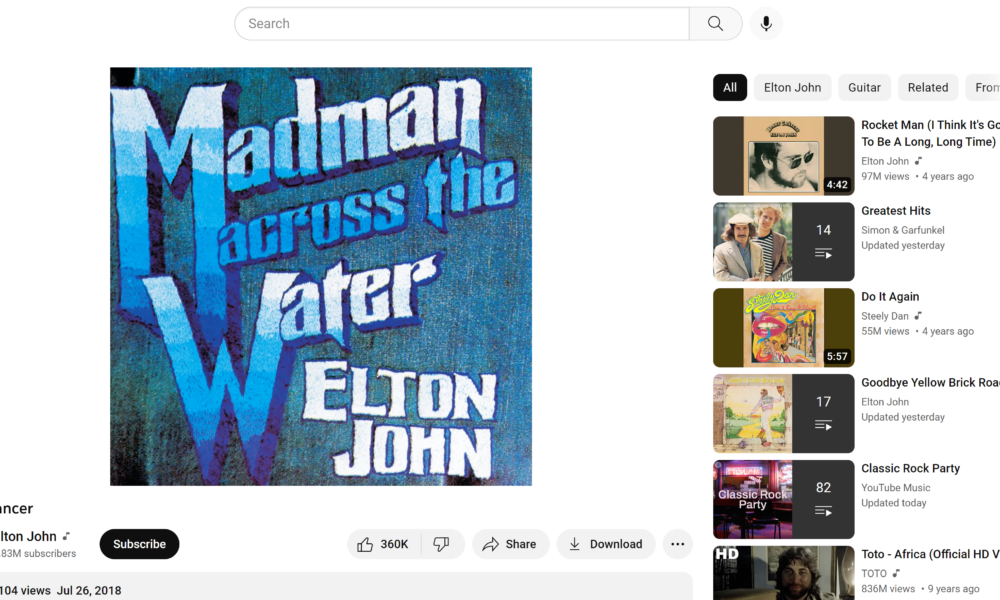Visit Steely Dan channel name
1000x600 pixels.
(885, 316)
